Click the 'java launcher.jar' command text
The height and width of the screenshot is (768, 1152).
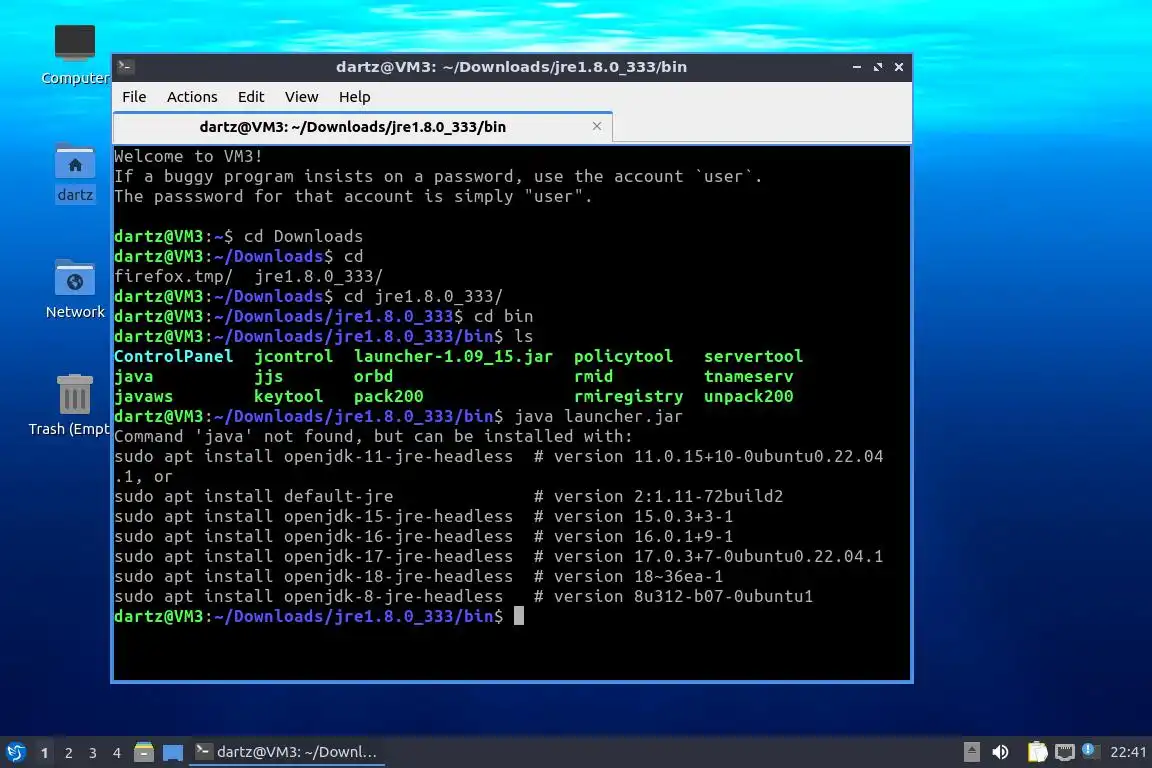pos(598,417)
